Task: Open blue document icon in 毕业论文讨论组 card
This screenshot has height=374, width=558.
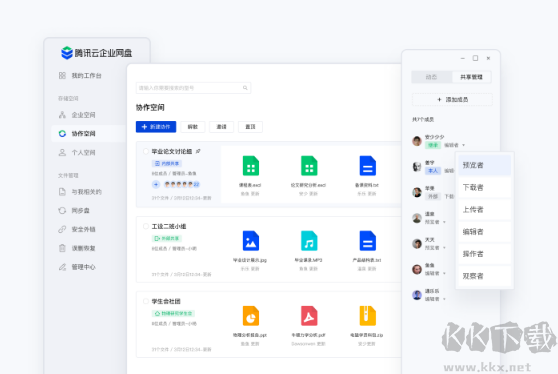Action: [368, 166]
